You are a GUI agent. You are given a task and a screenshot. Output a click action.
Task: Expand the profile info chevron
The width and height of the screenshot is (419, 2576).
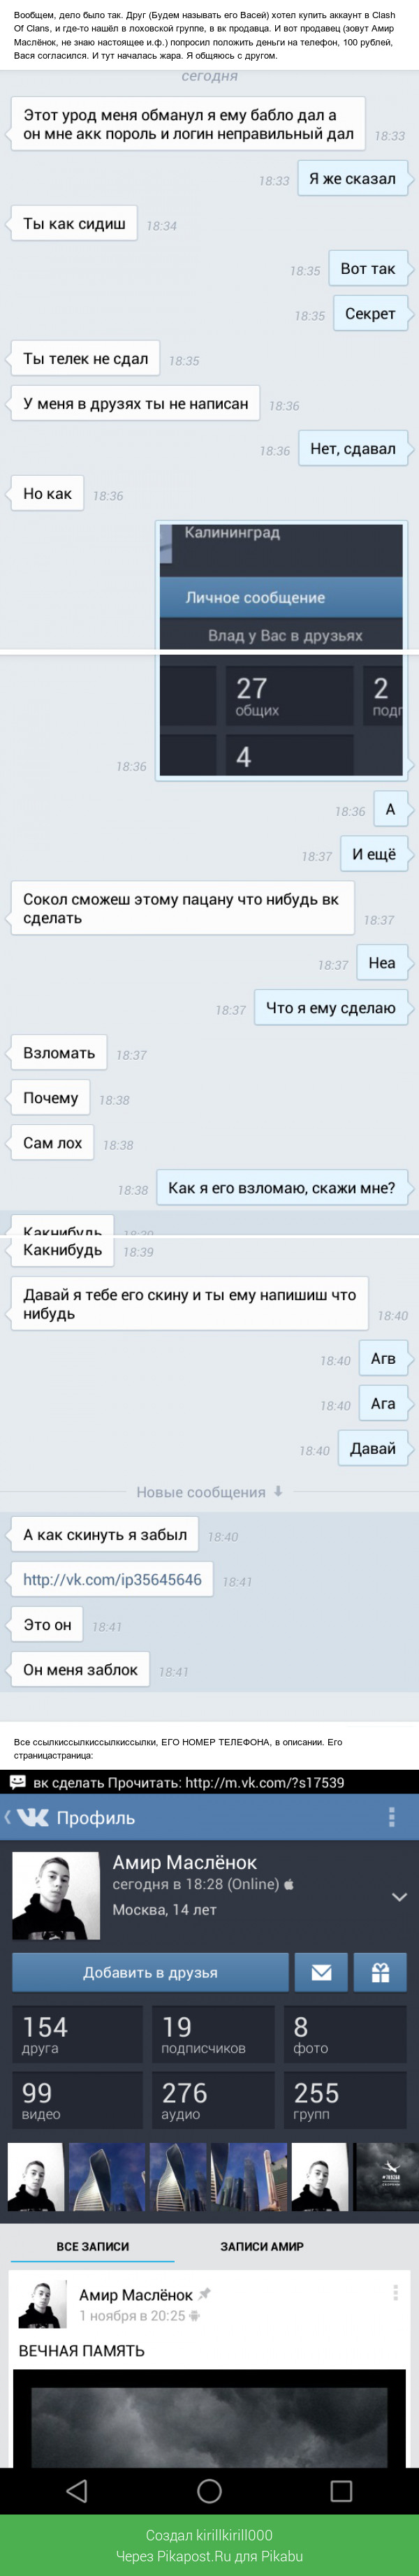click(398, 1897)
